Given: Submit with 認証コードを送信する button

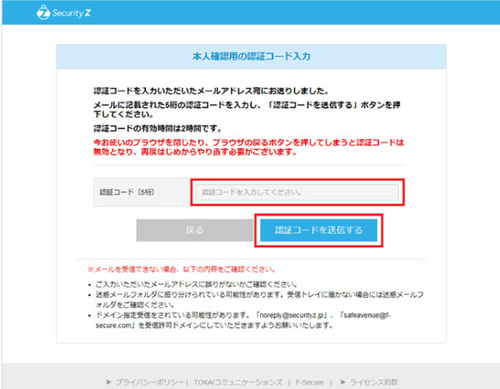Looking at the screenshot, I should (x=319, y=230).
